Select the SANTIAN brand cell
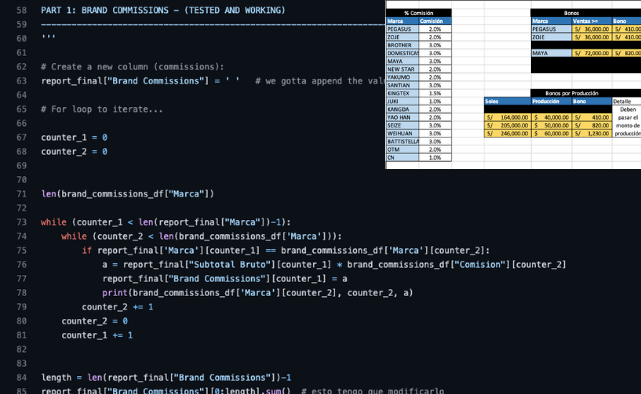Image resolution: width=641 pixels, height=394 pixels. coord(402,85)
